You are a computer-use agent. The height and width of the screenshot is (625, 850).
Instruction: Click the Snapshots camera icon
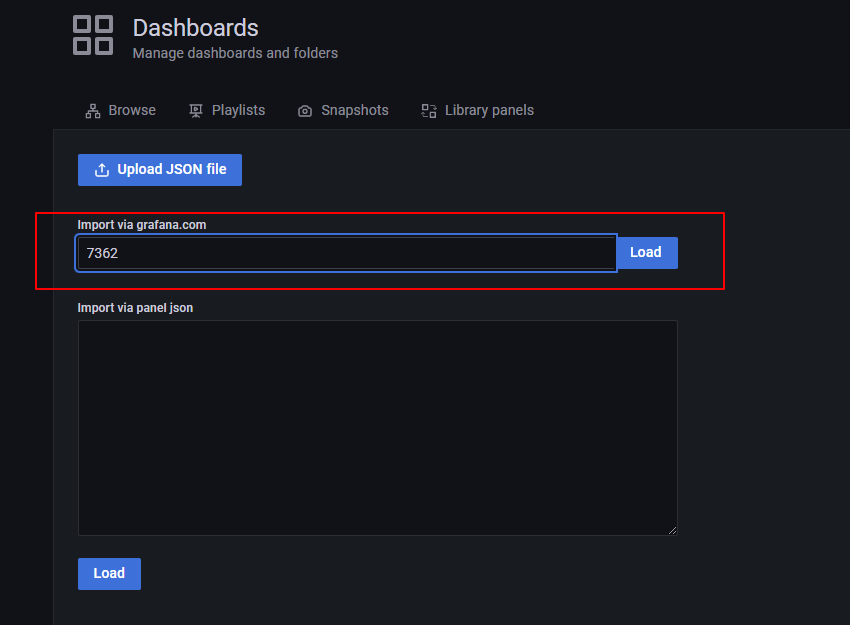click(x=305, y=111)
